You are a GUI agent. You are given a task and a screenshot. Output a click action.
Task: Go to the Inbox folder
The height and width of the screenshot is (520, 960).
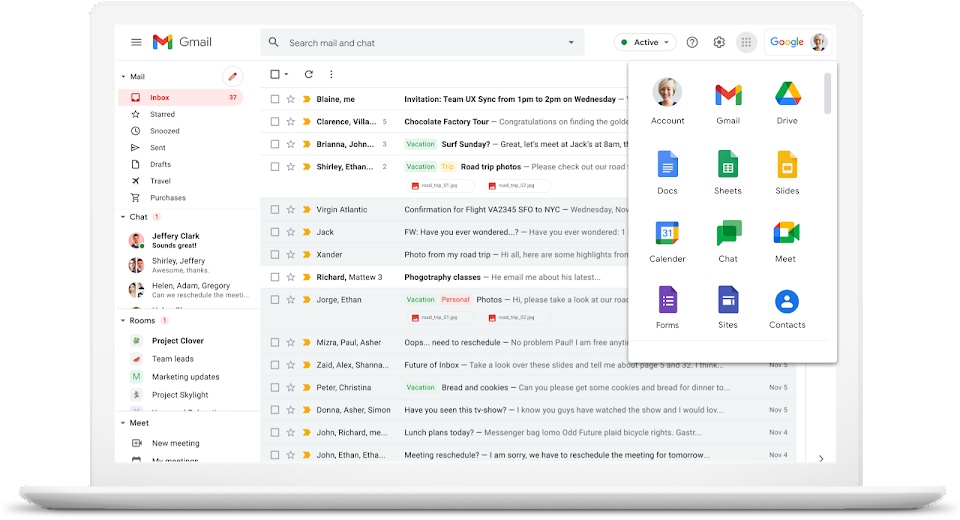(x=160, y=98)
